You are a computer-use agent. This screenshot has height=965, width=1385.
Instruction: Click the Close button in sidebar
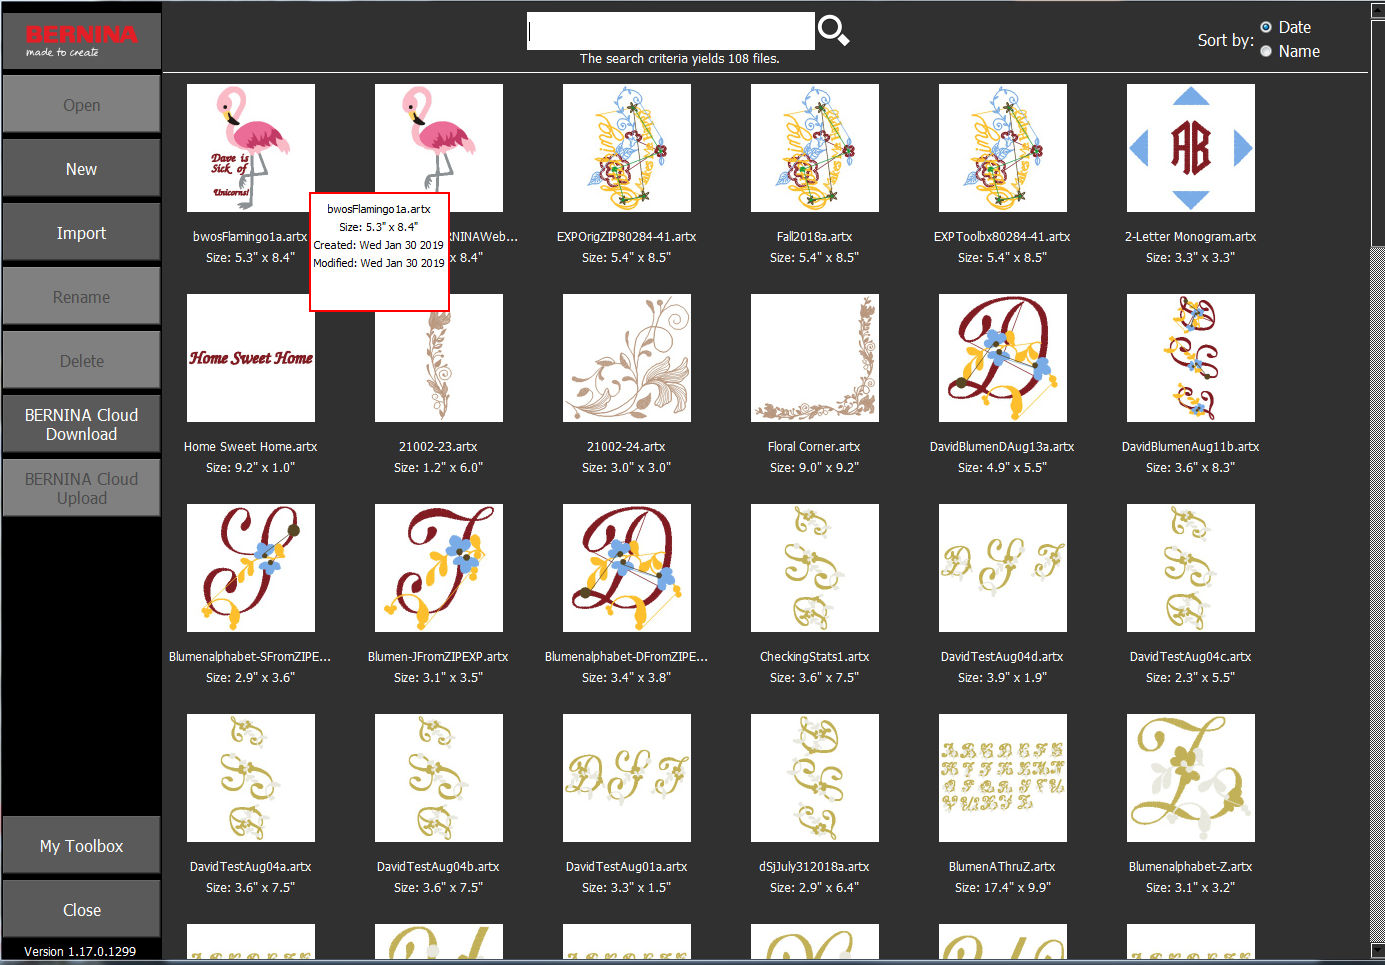pyautogui.click(x=81, y=910)
